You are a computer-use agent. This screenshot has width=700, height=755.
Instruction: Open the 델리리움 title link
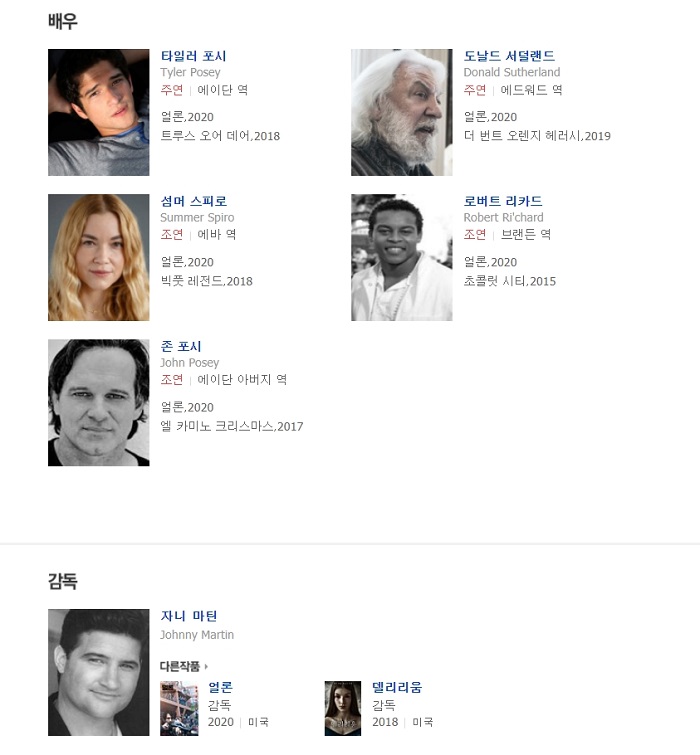pyautogui.click(x=397, y=687)
